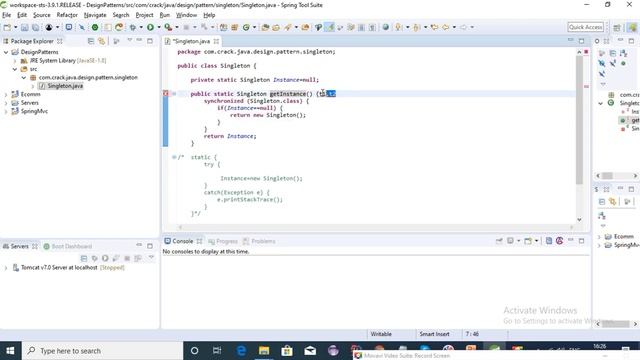The image size is (640, 360).
Task: Toggle Mark Occurrences toolbar button
Action: click(329, 27)
